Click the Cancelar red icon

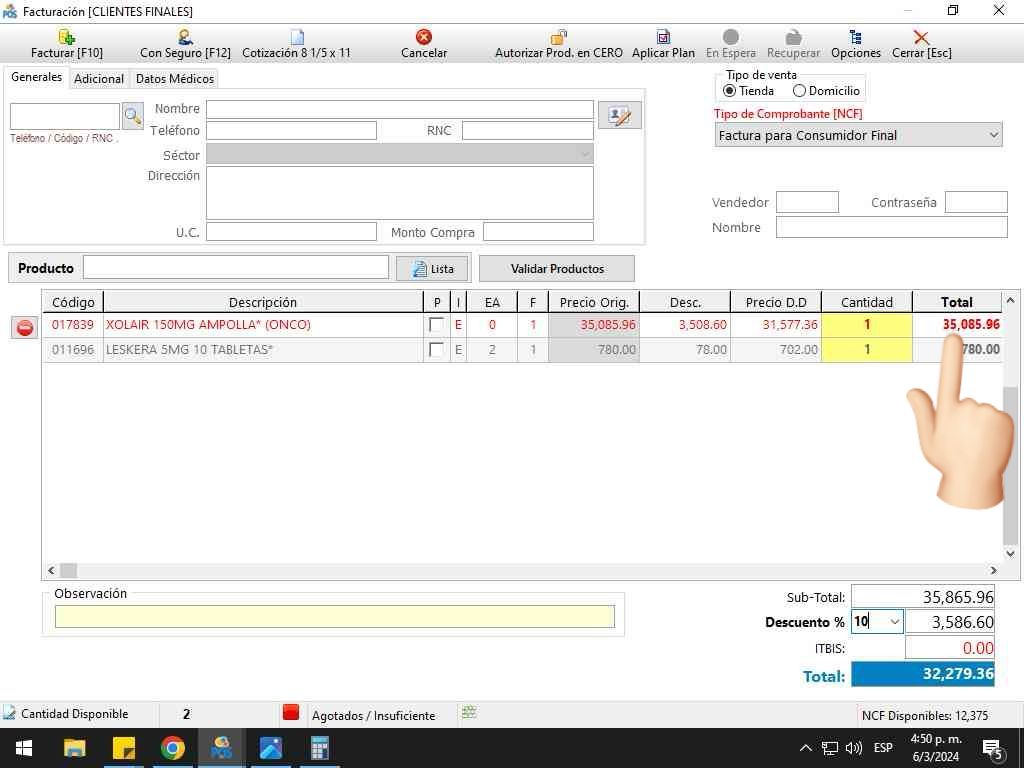424,37
